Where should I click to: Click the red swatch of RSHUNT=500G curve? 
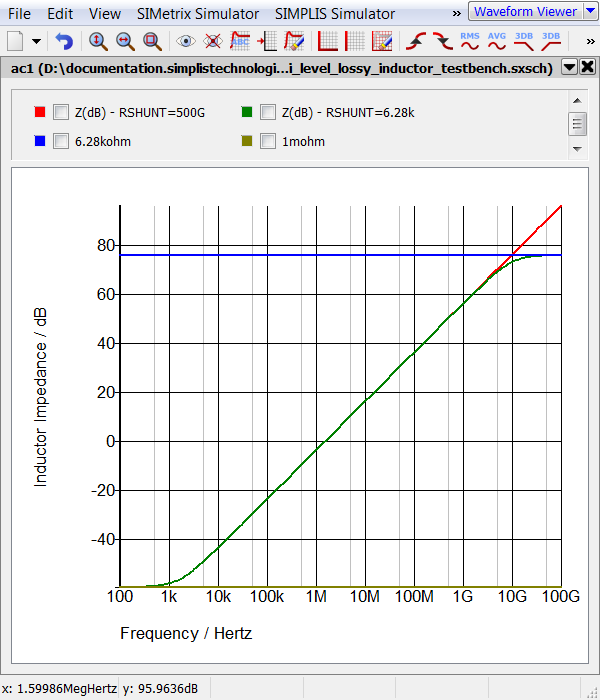[40, 112]
